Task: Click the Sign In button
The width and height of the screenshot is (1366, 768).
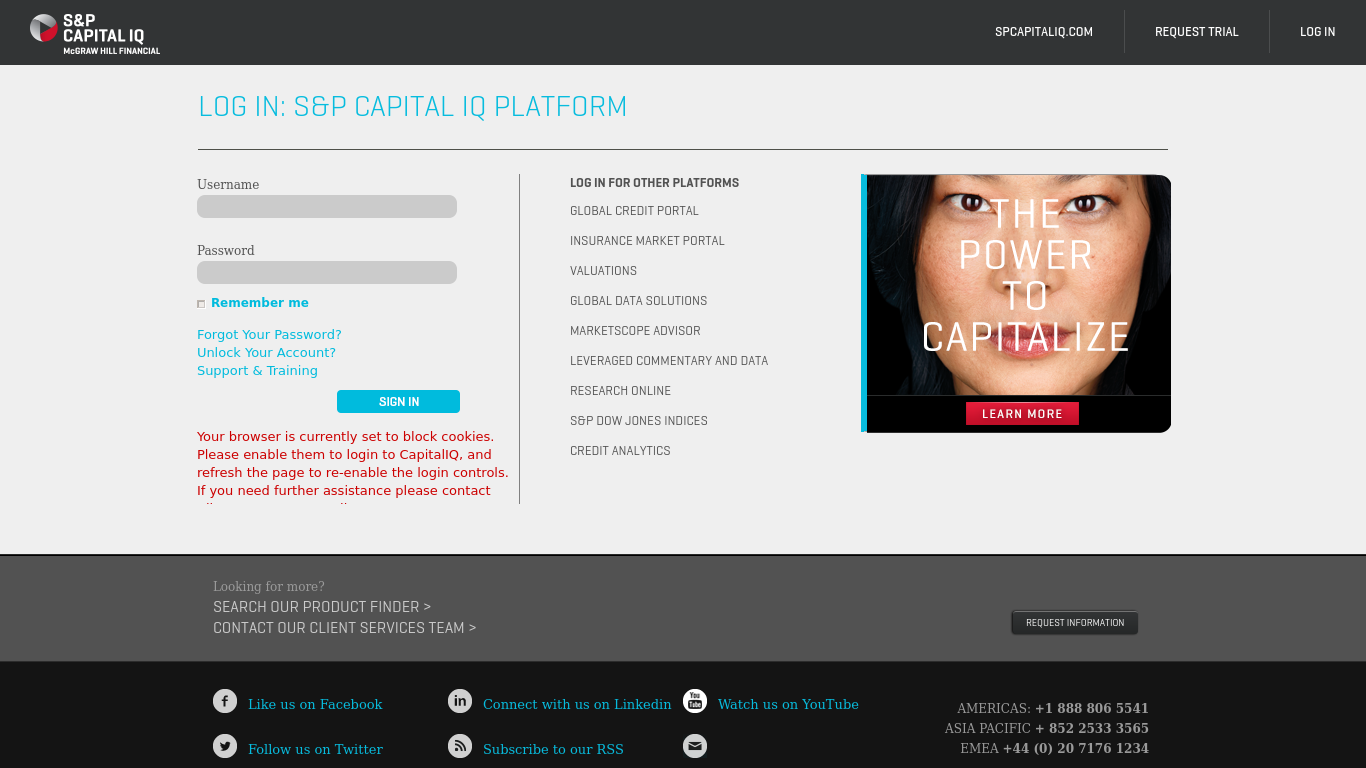Action: point(398,402)
